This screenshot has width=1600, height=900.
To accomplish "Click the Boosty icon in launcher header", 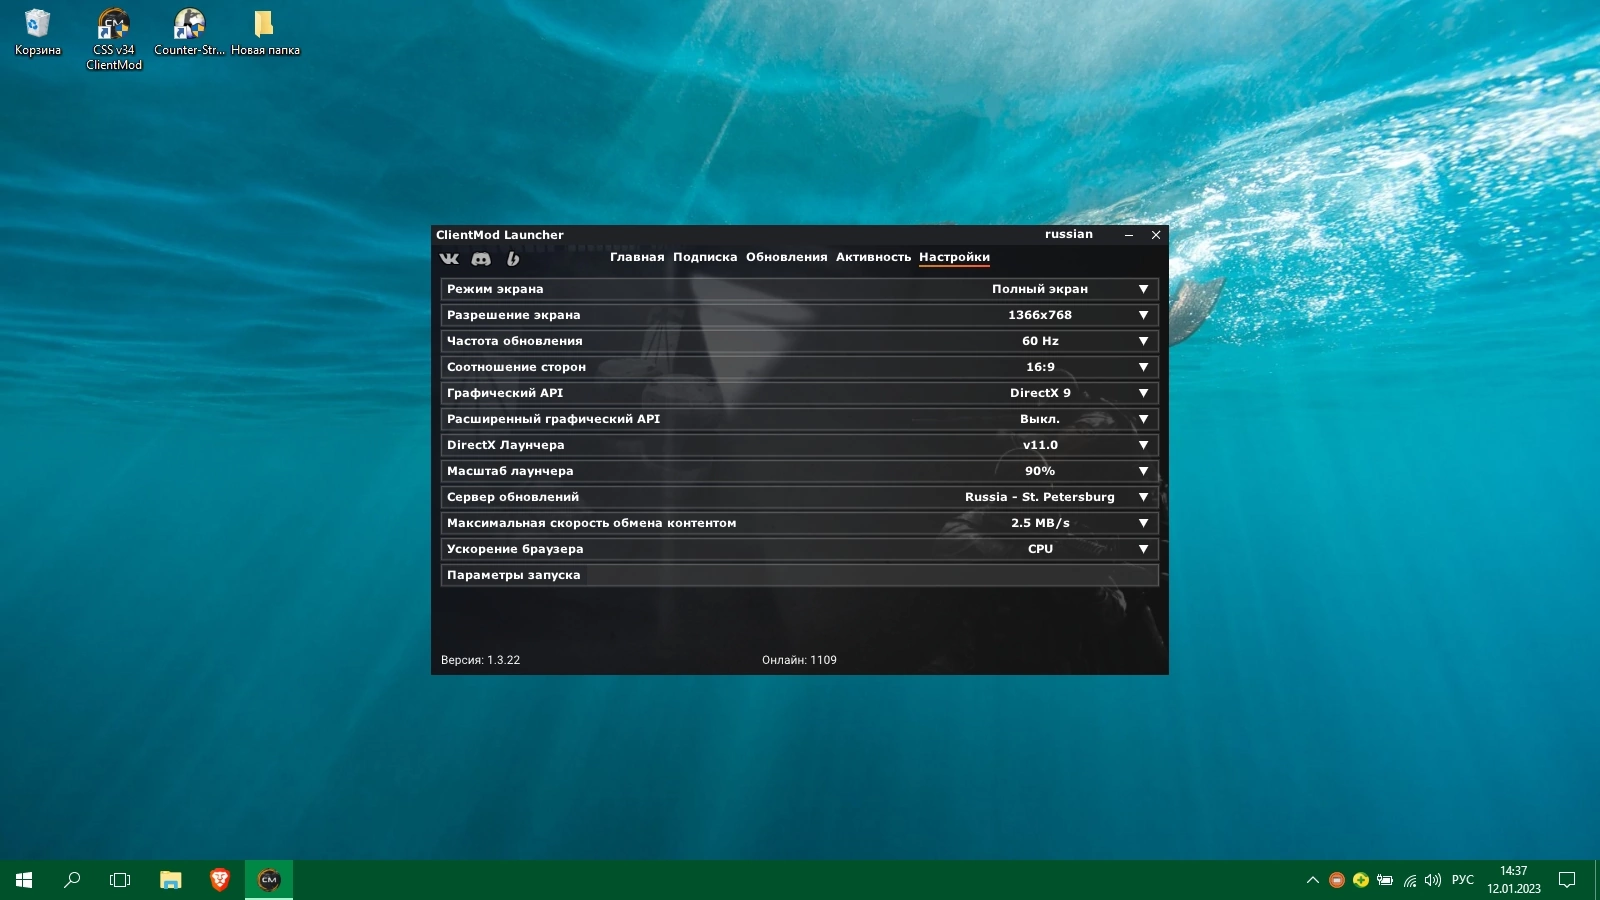I will pos(513,259).
